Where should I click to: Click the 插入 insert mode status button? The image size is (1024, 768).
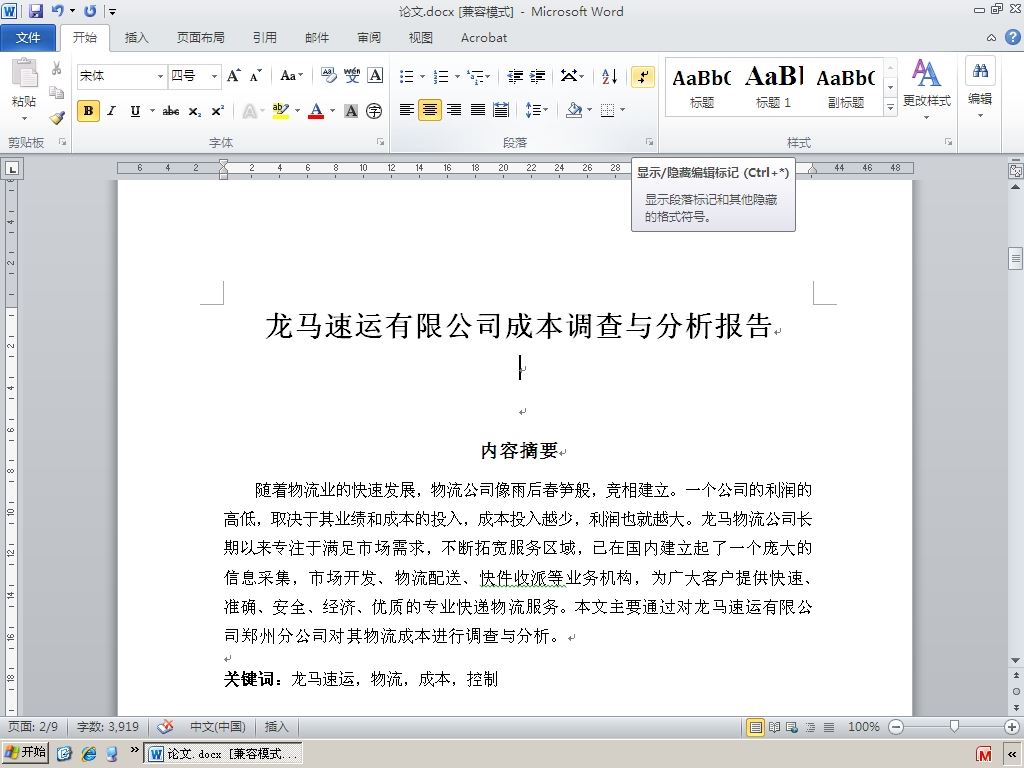[x=276, y=727]
